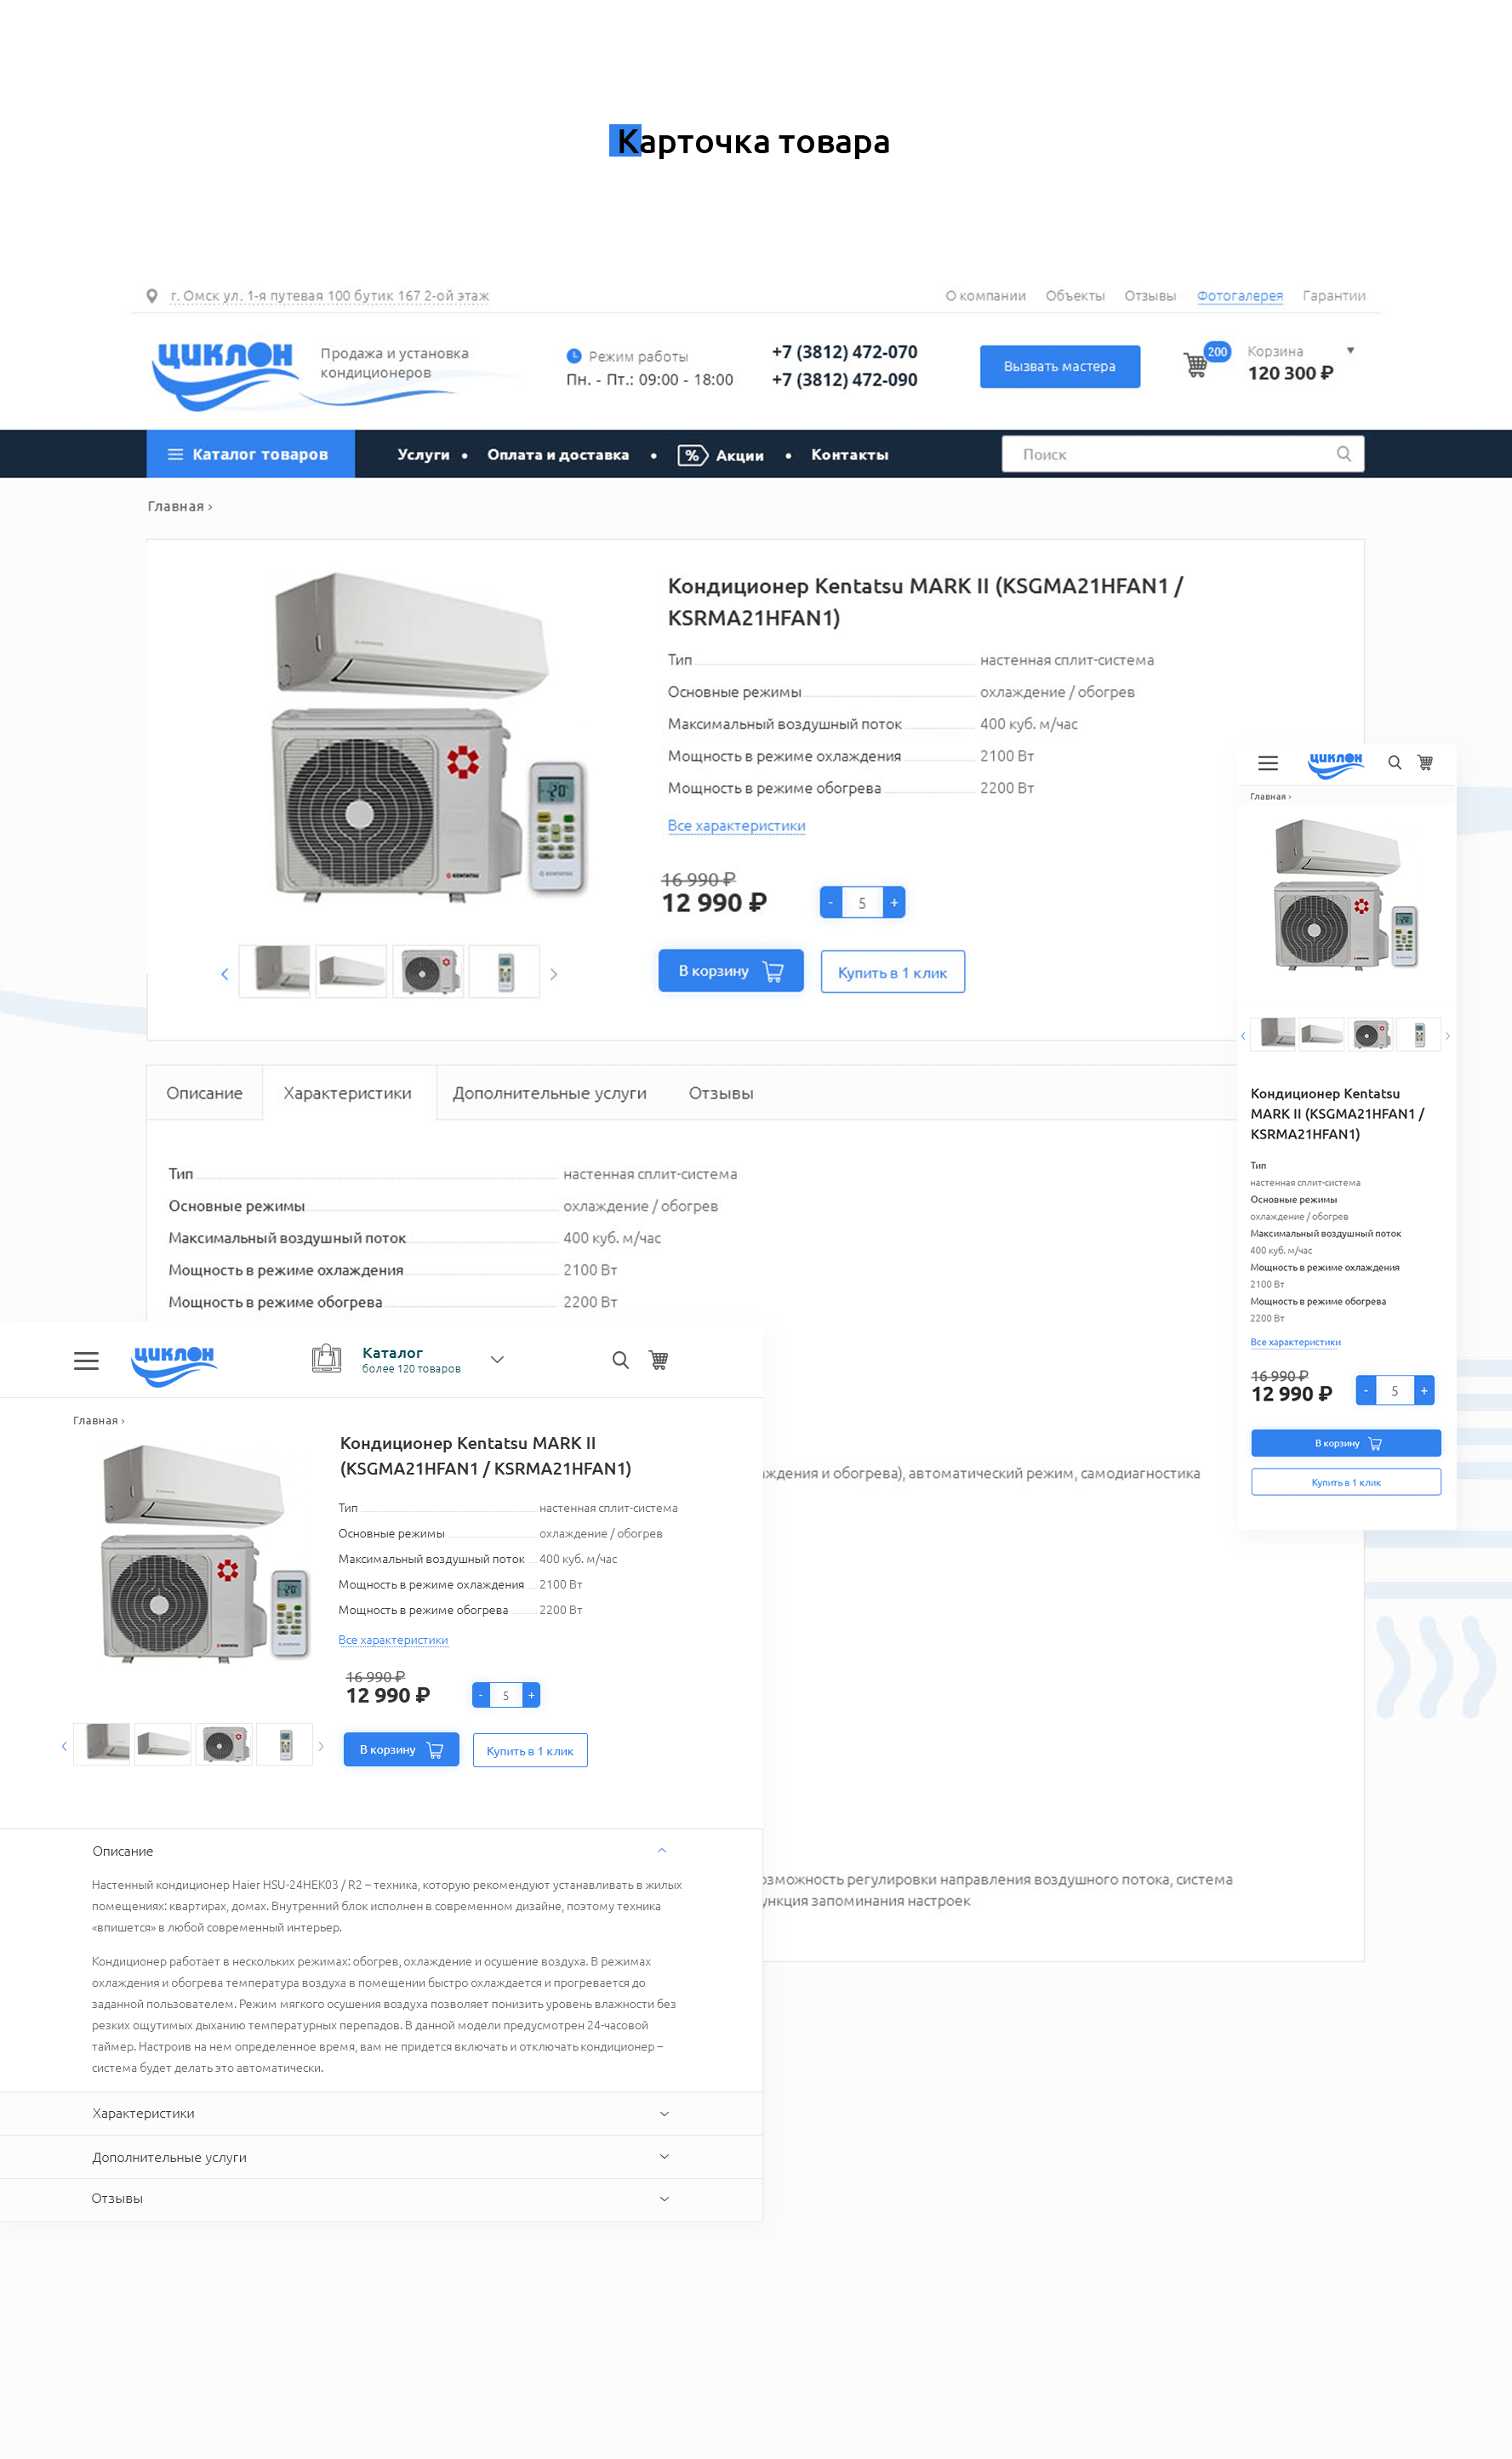The height and width of the screenshot is (2459, 1512).
Task: Open hamburger menu in tablet view
Action: coord(86,1361)
